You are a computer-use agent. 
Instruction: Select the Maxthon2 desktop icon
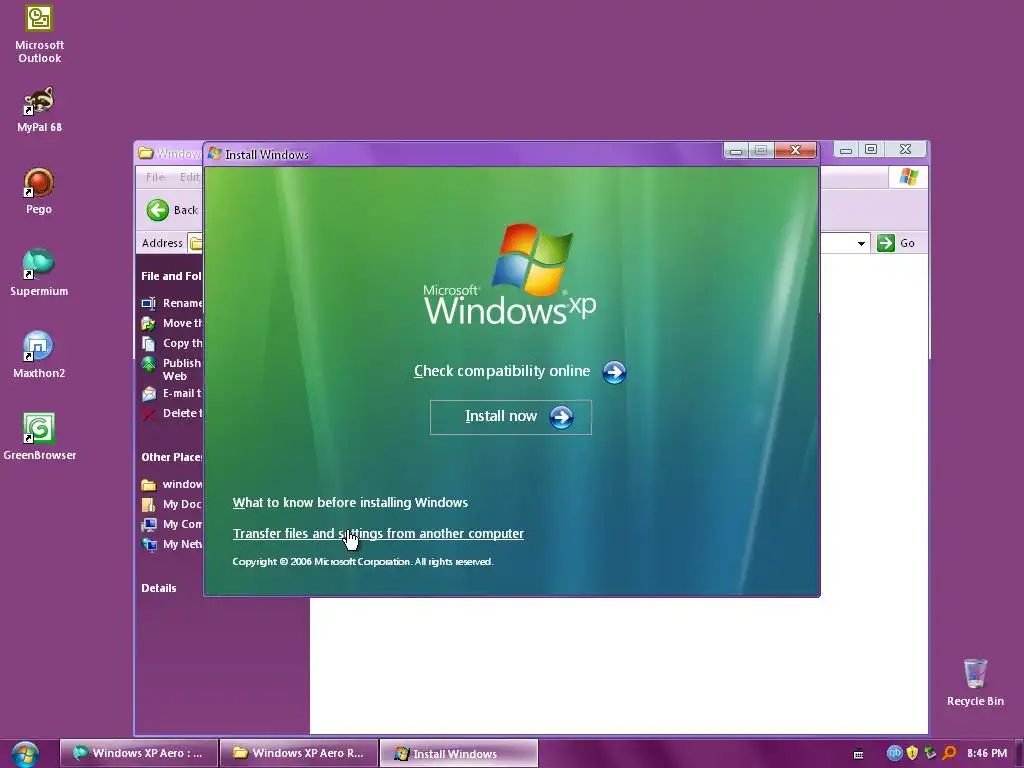coord(39,355)
